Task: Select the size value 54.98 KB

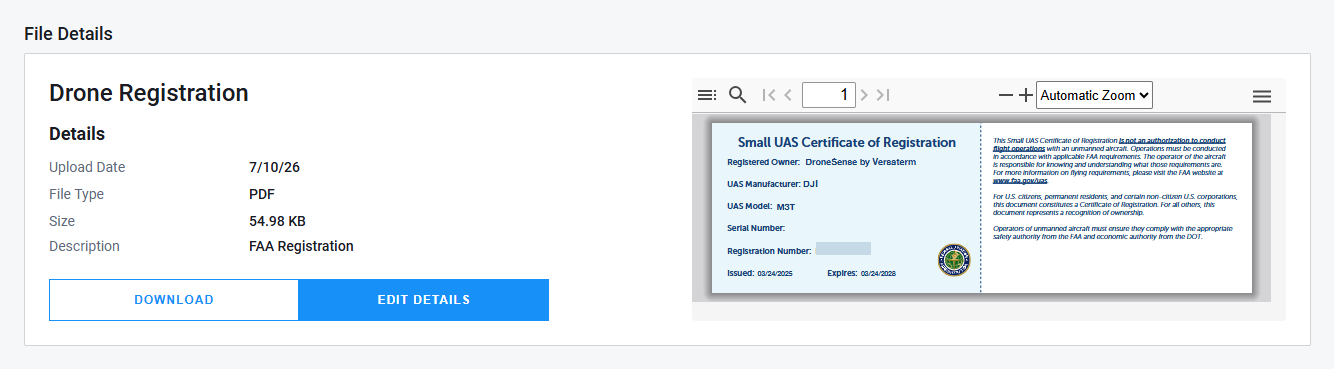Action: 277,221
